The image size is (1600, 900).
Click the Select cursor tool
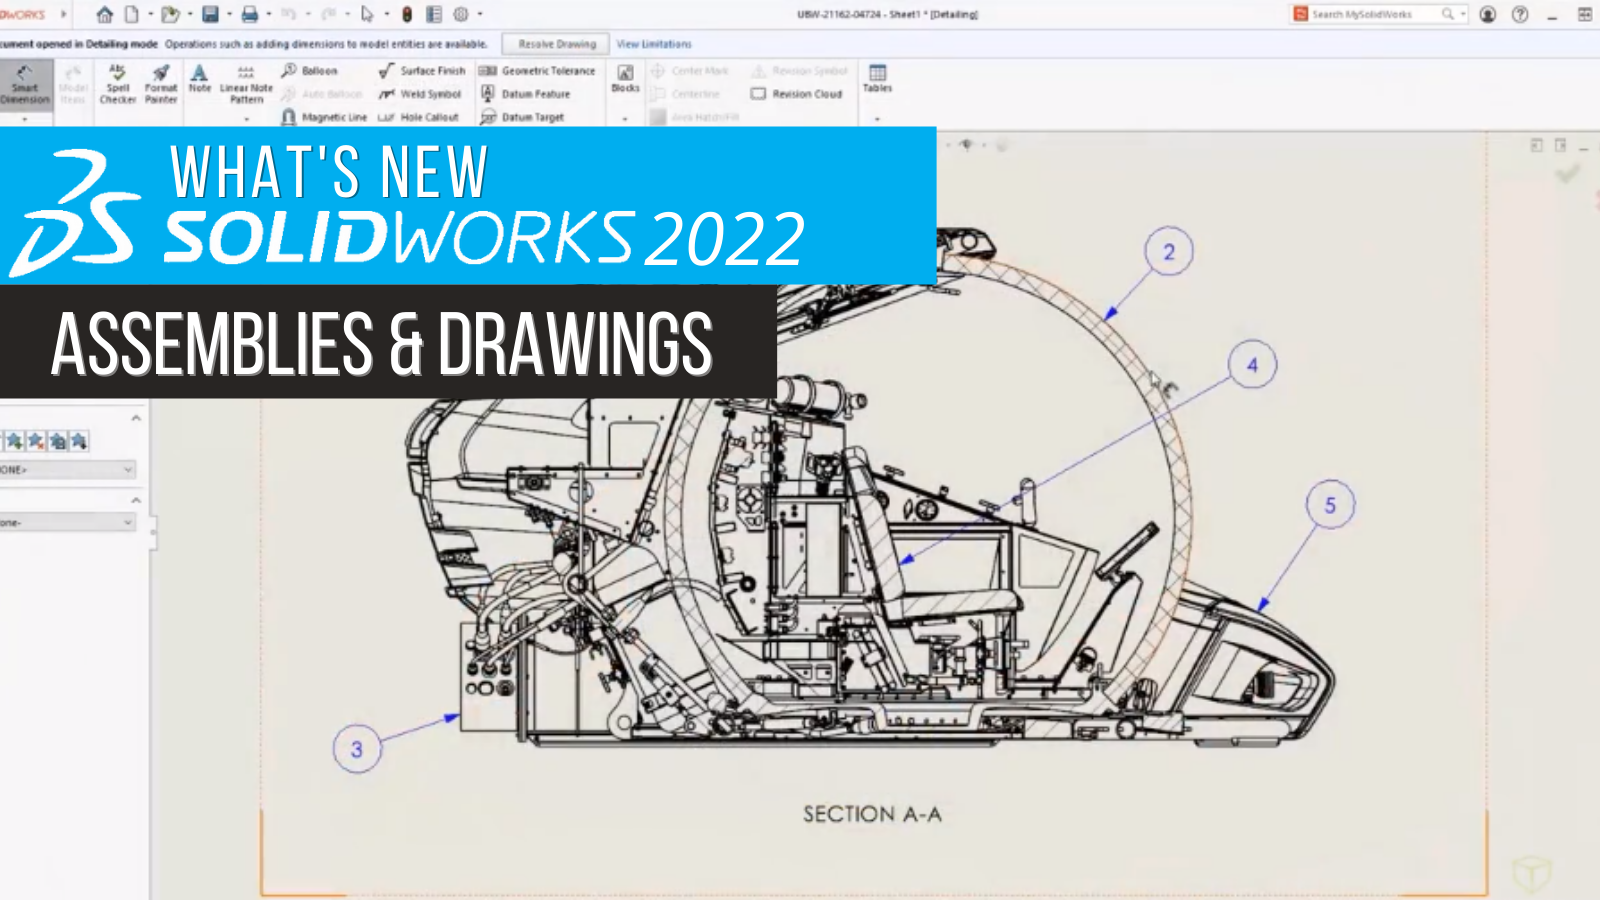point(367,14)
